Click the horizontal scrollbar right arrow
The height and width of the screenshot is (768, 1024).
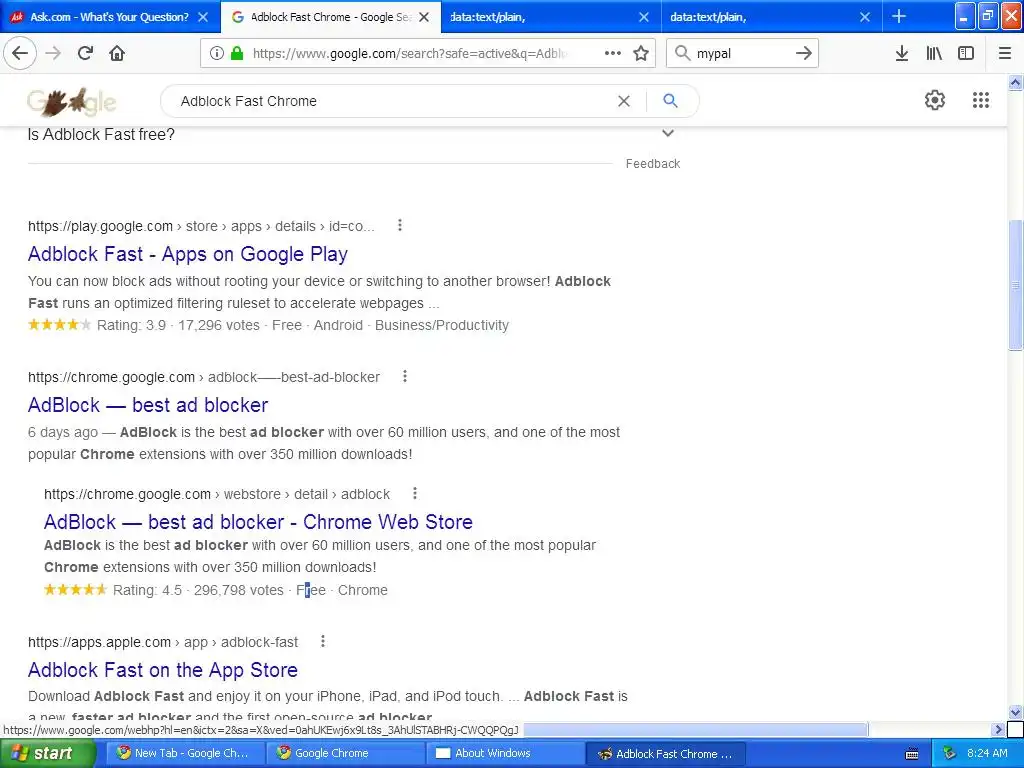tap(998, 729)
